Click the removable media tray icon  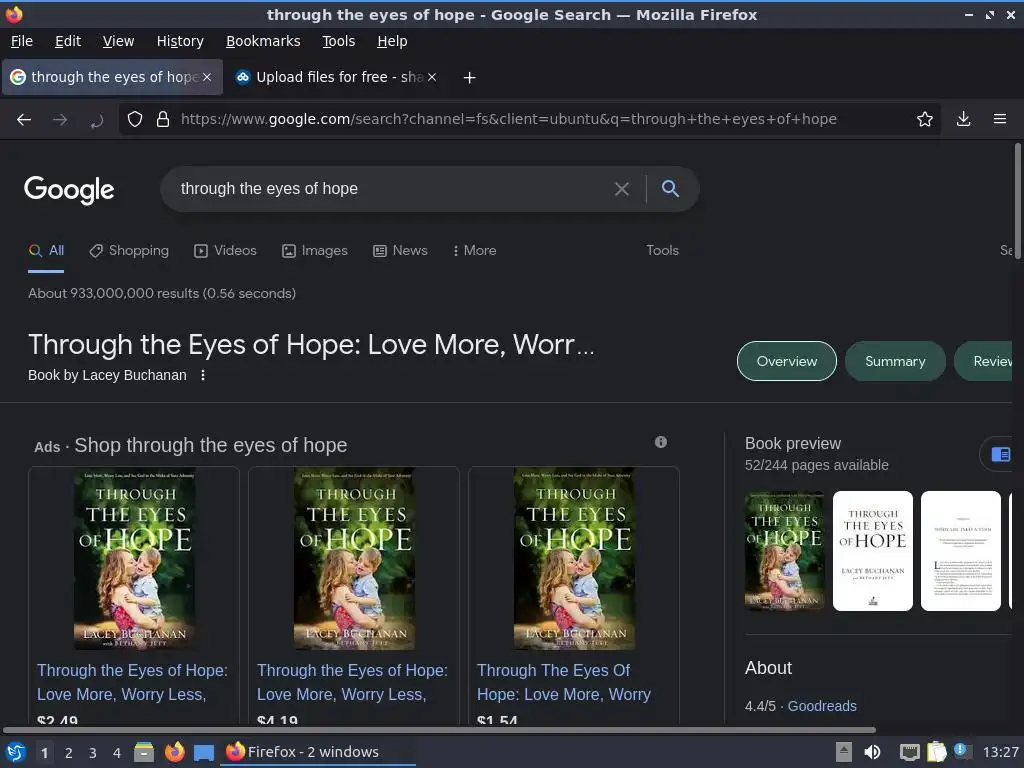844,752
